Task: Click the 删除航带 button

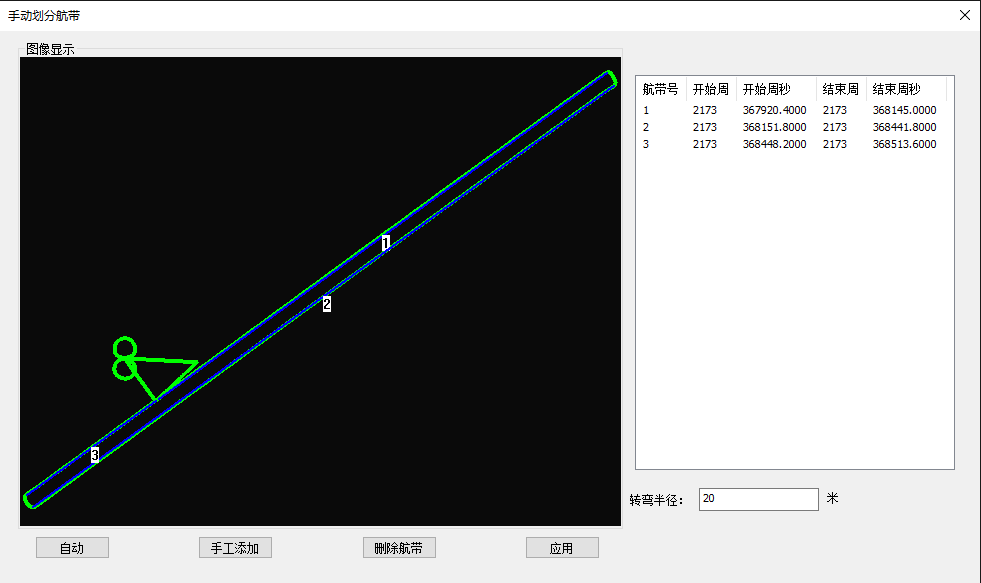Action: [399, 548]
